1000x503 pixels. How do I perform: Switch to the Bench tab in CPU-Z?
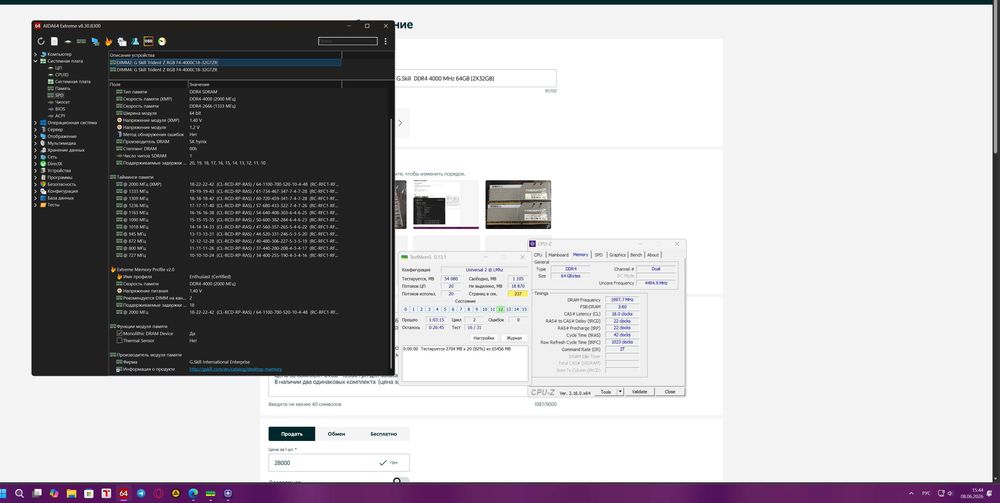click(636, 254)
